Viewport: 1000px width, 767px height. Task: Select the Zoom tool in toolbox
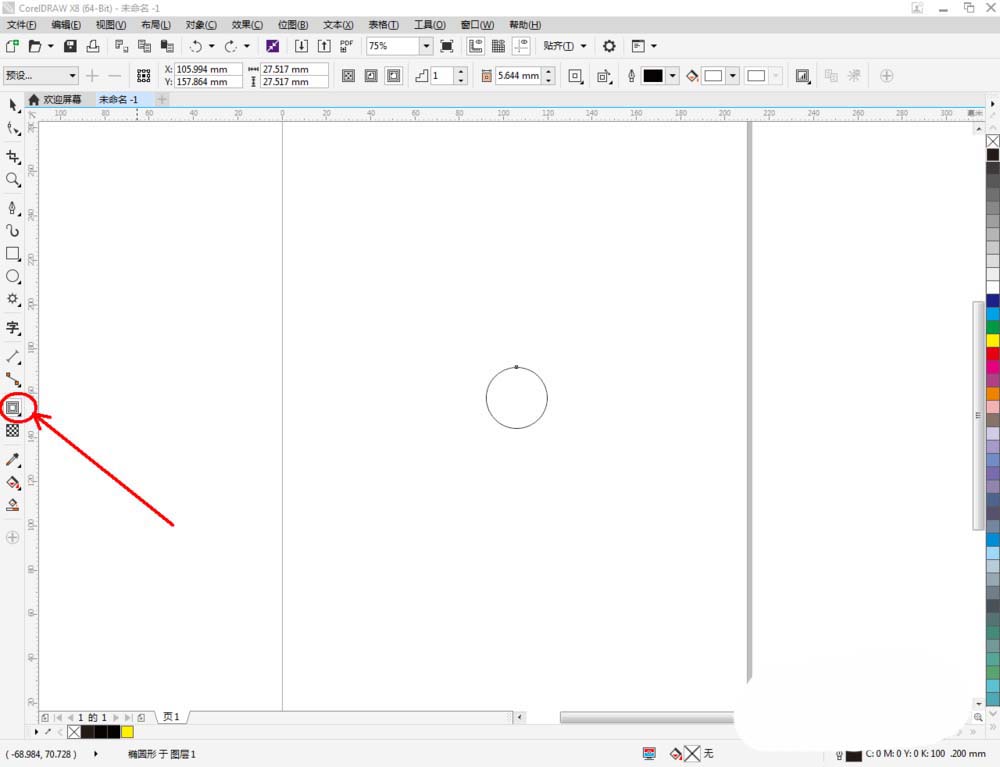tap(13, 180)
